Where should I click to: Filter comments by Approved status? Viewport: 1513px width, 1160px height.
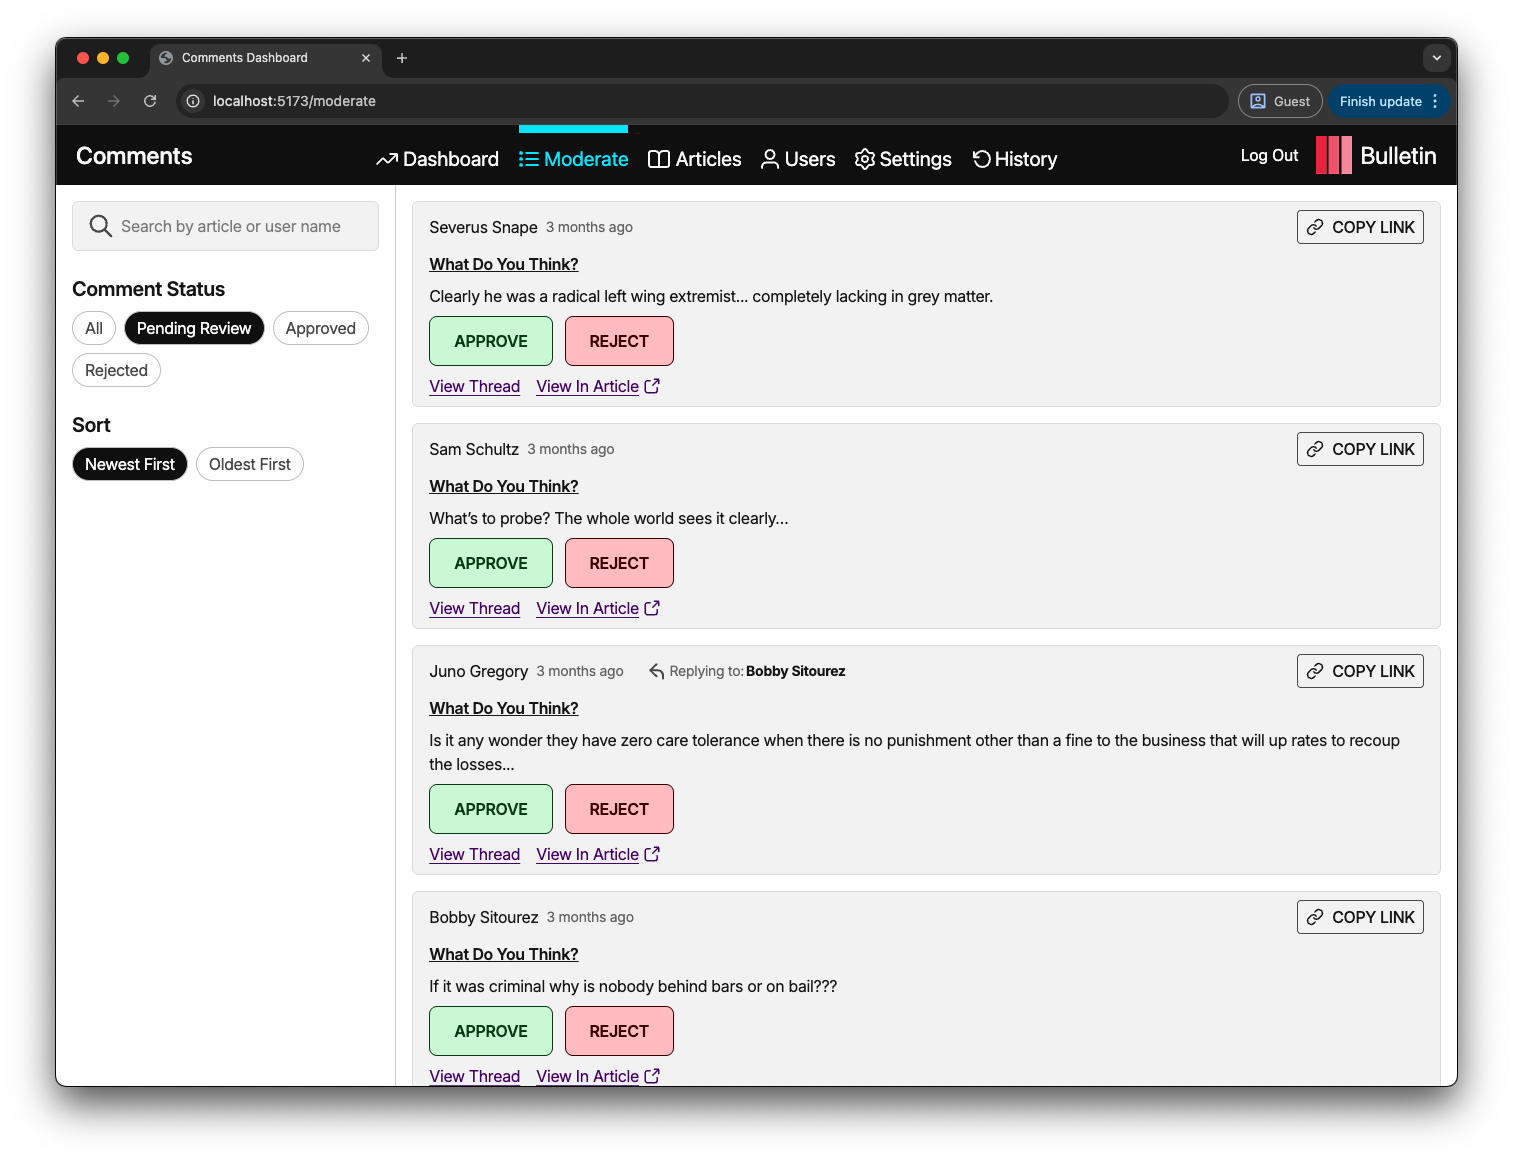pos(320,328)
